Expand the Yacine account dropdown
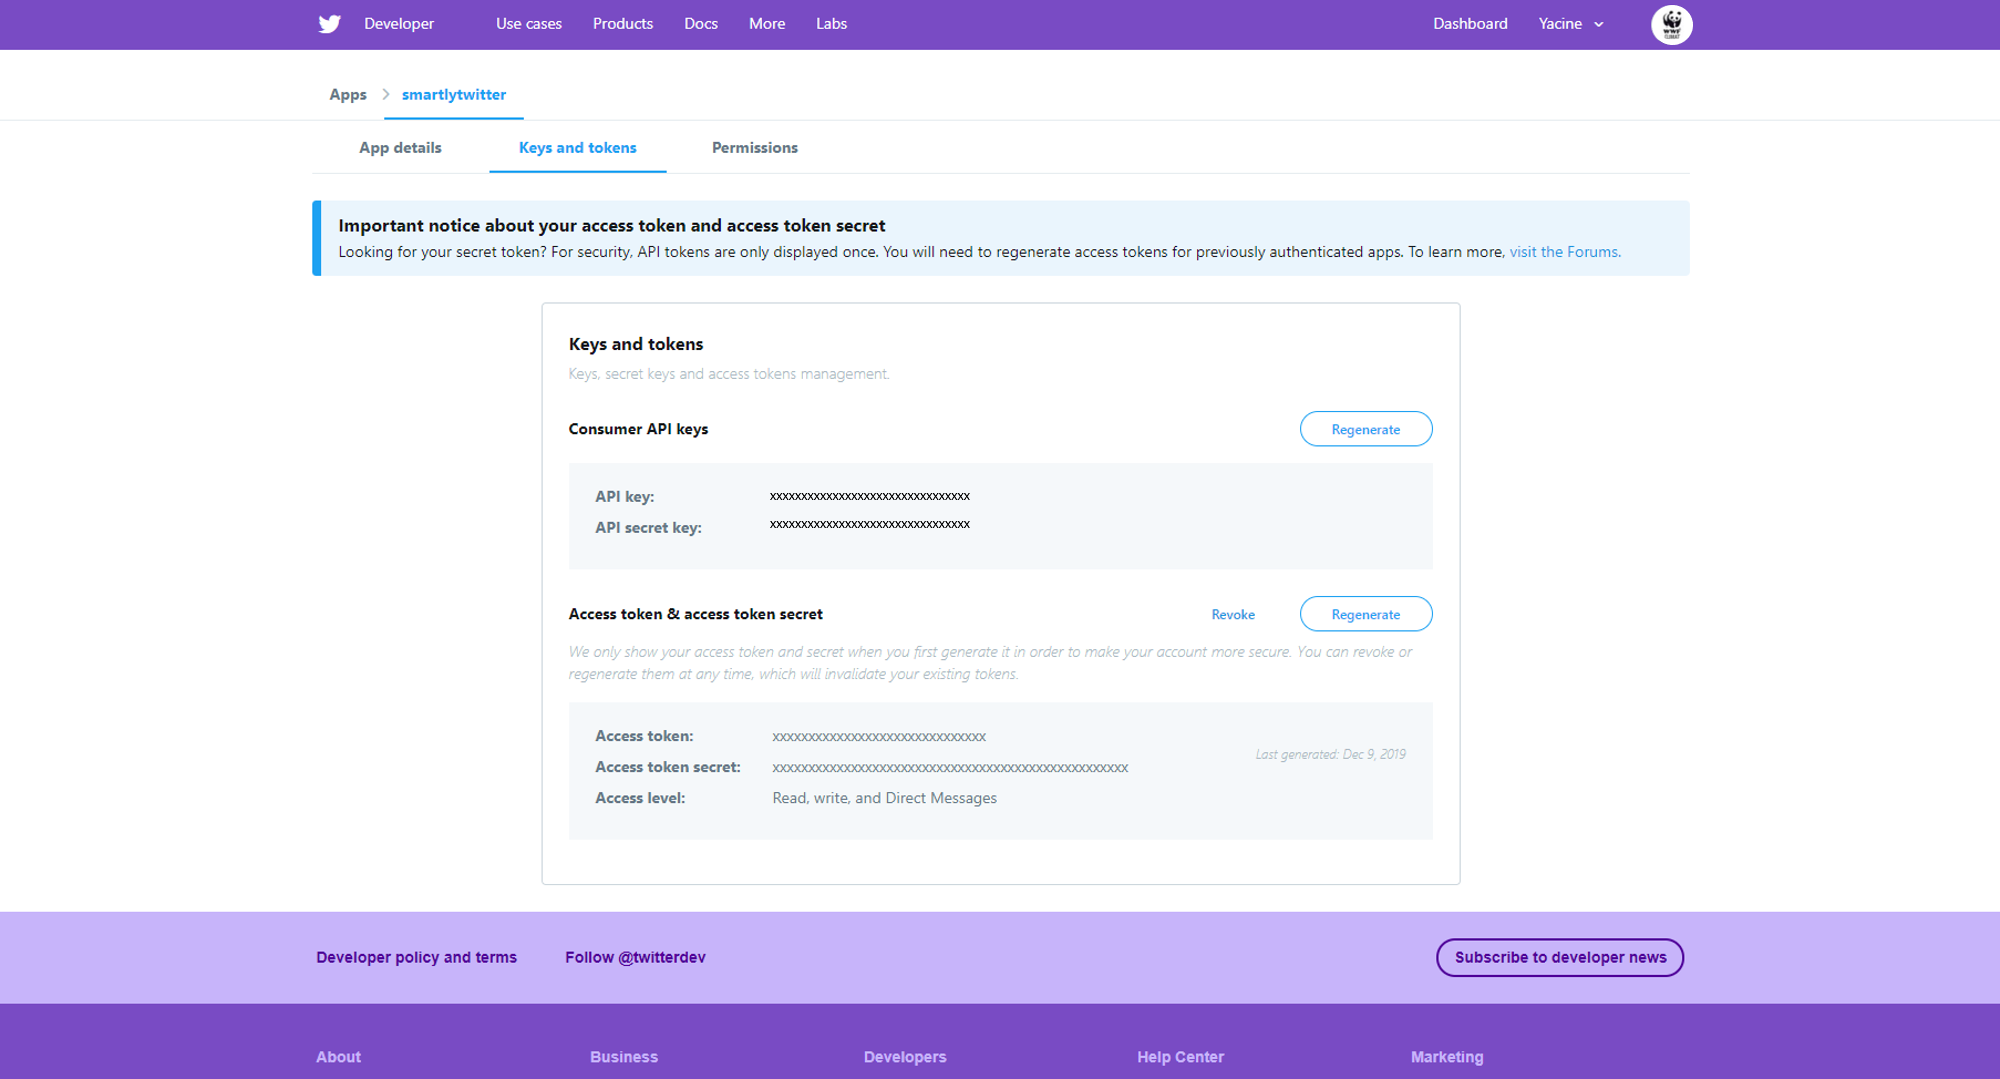 (1571, 24)
